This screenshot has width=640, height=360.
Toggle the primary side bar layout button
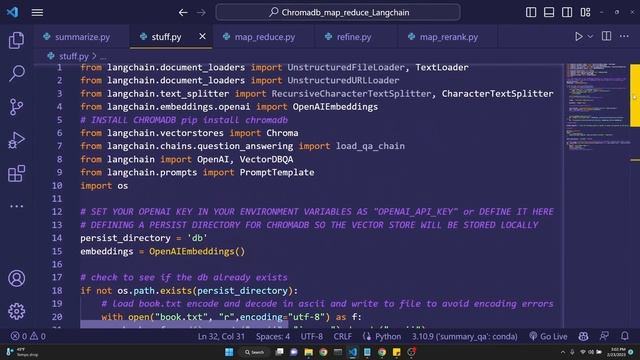pyautogui.click(x=531, y=12)
